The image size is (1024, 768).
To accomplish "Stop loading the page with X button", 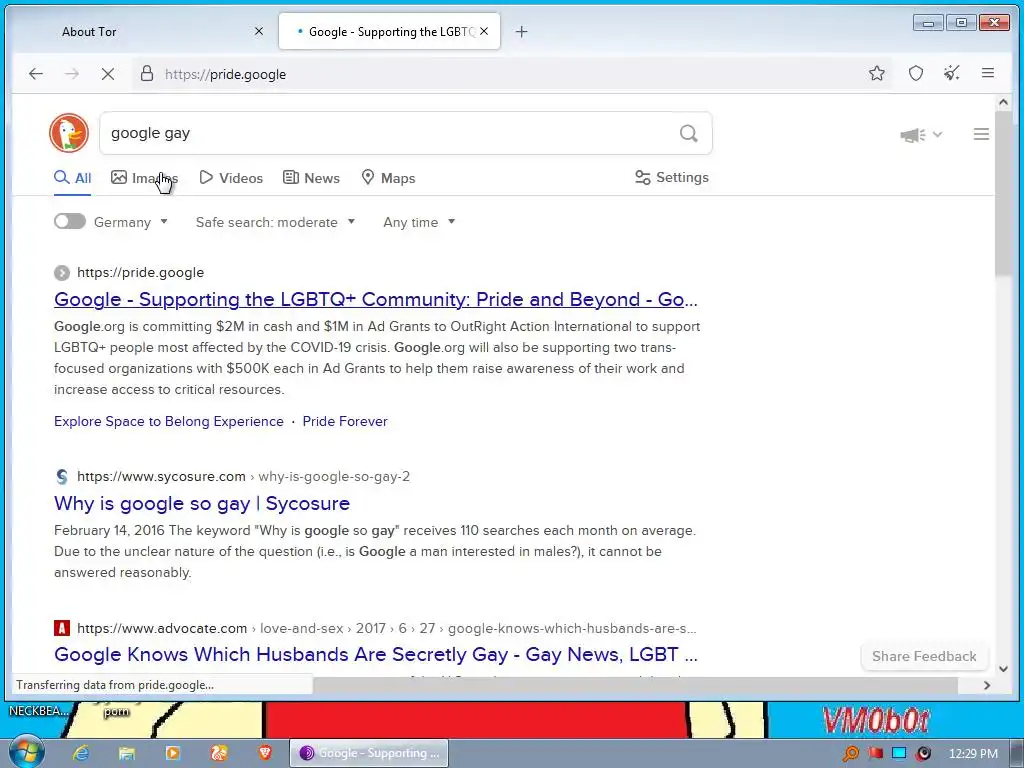I will [x=108, y=74].
